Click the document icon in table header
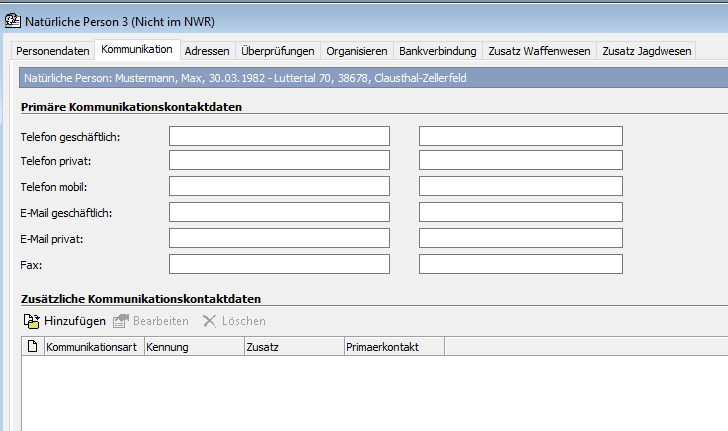 pos(32,347)
